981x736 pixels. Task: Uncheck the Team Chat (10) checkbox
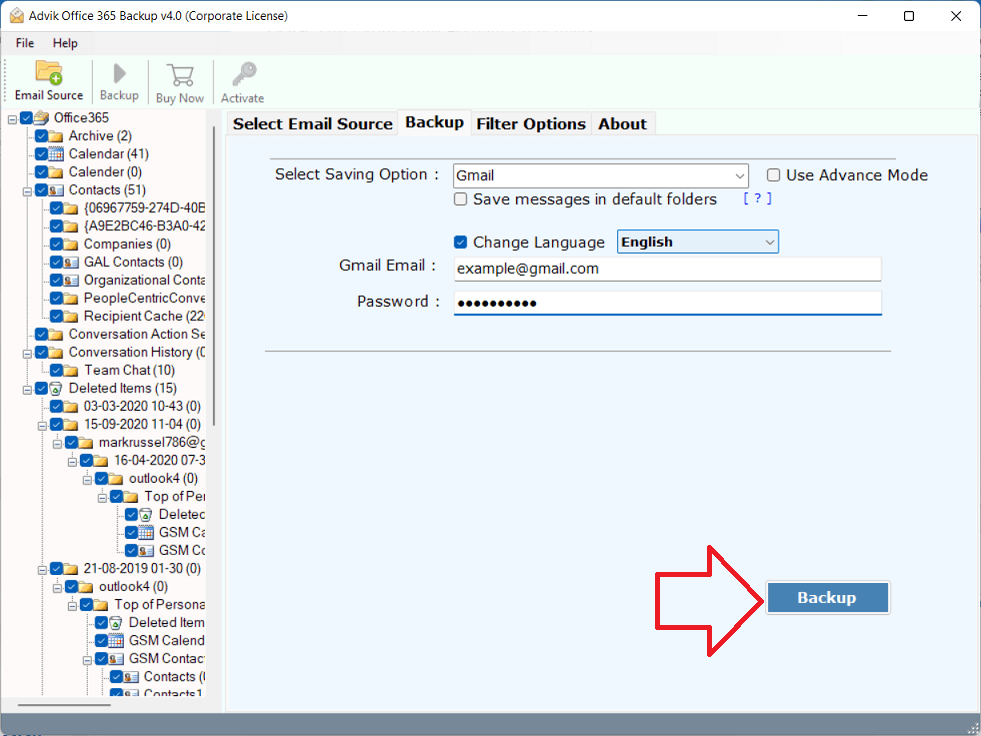(56, 371)
